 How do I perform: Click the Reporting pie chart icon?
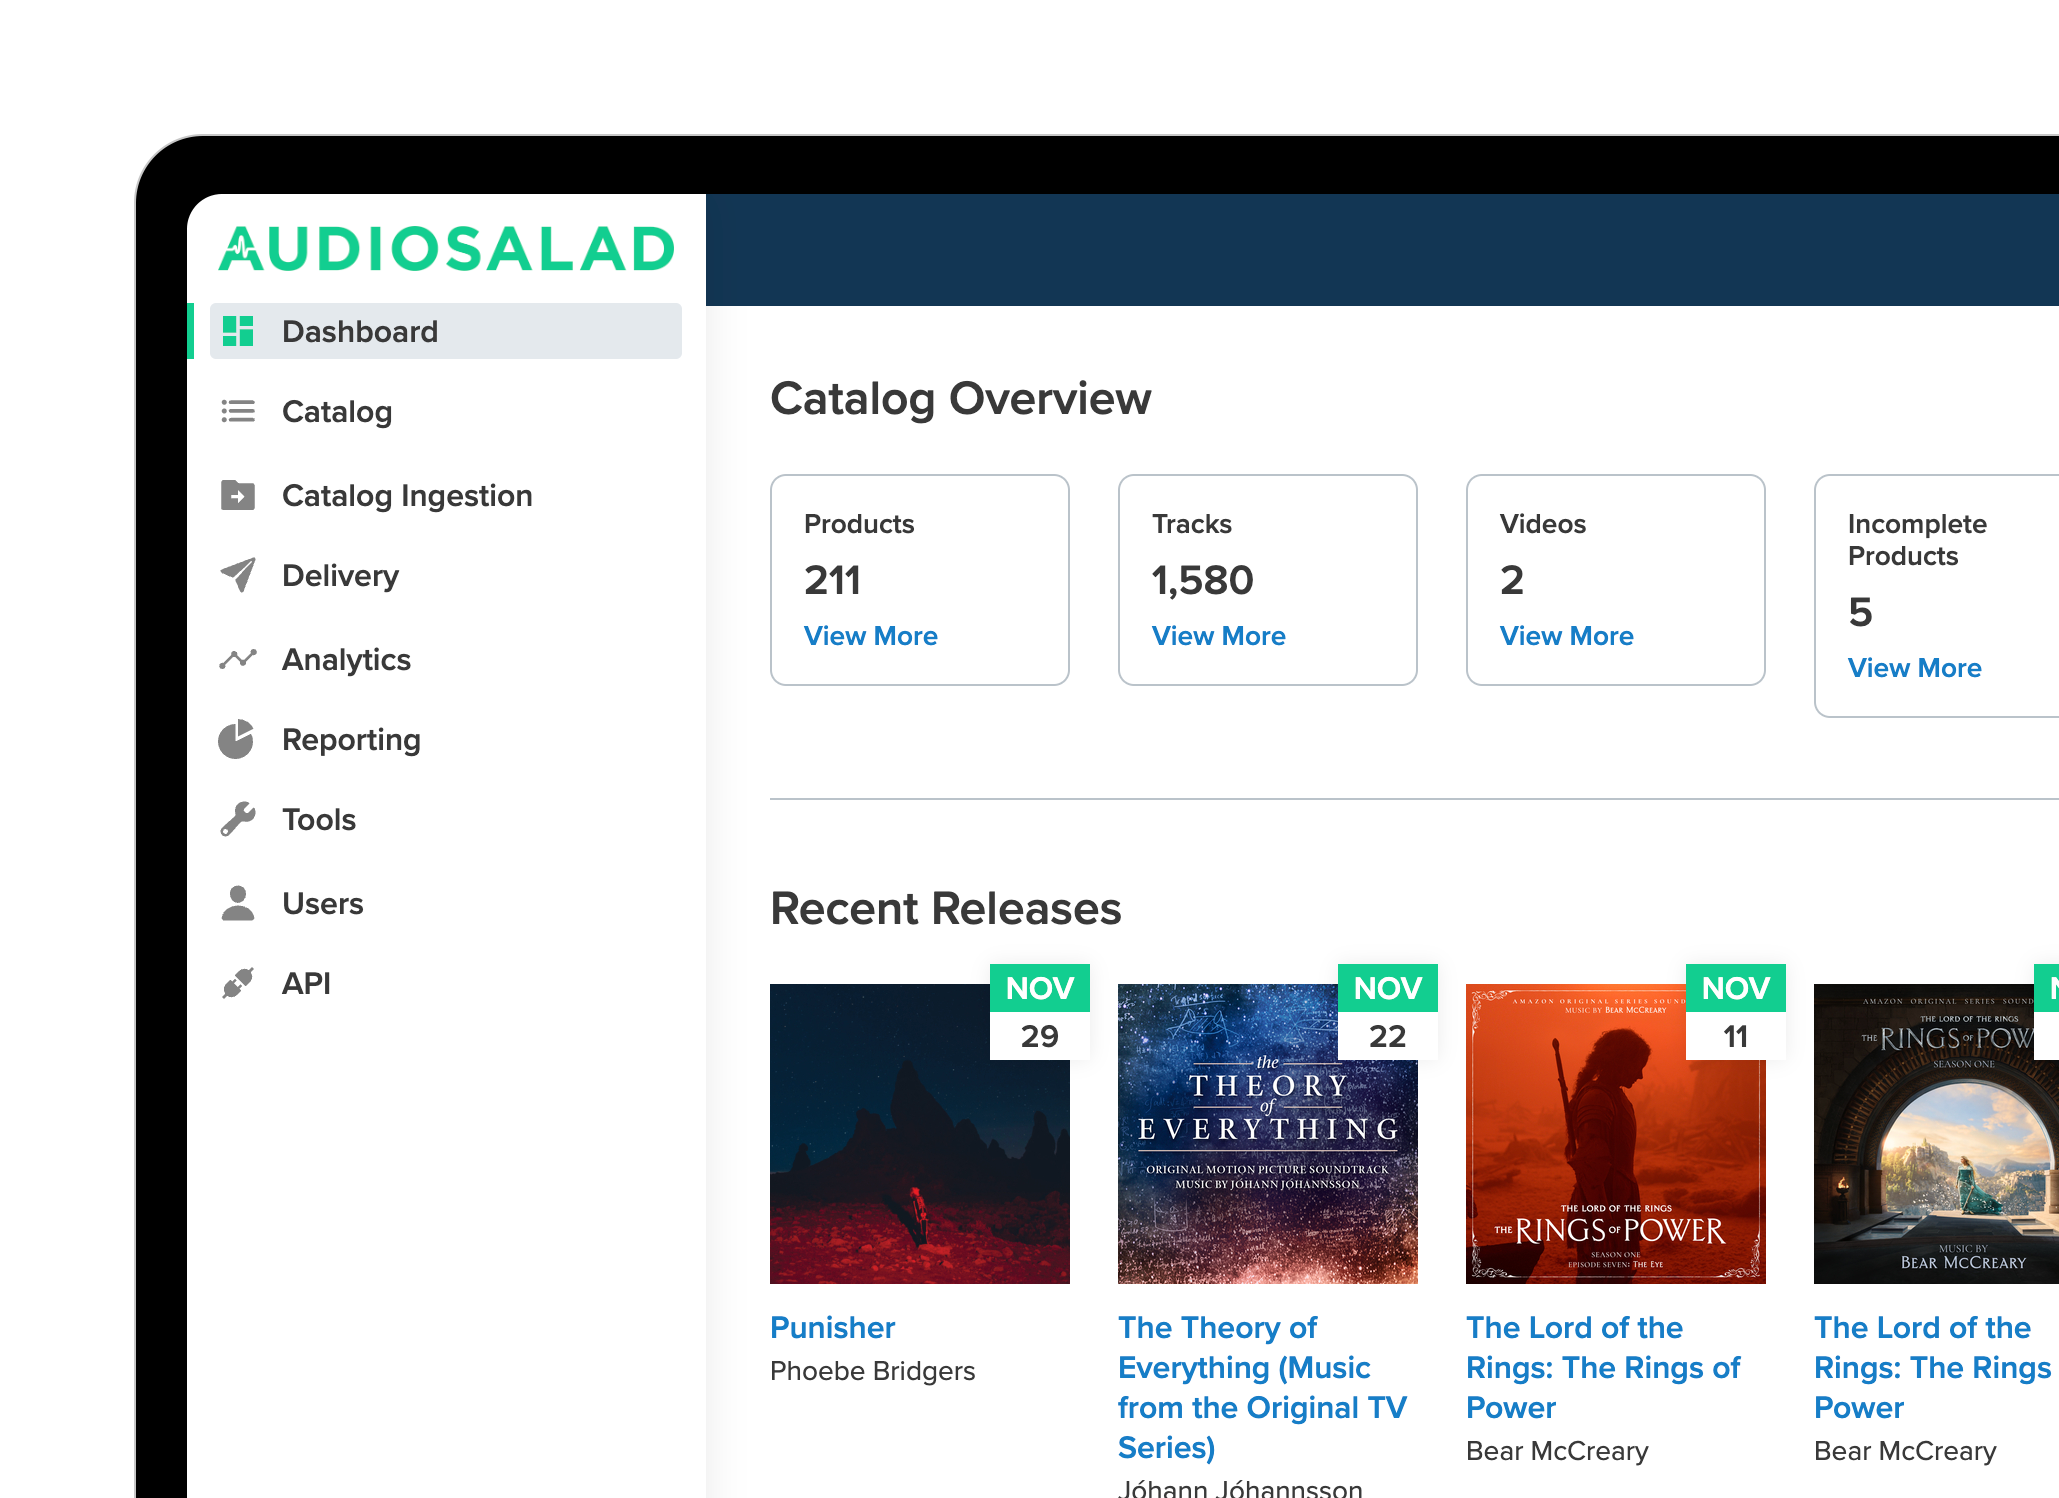pyautogui.click(x=237, y=739)
